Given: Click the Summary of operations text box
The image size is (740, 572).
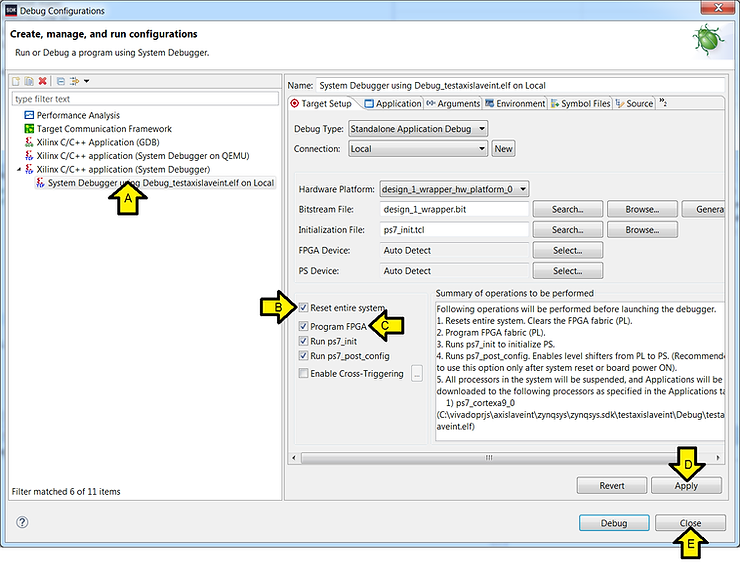Looking at the screenshot, I should 580,371.
